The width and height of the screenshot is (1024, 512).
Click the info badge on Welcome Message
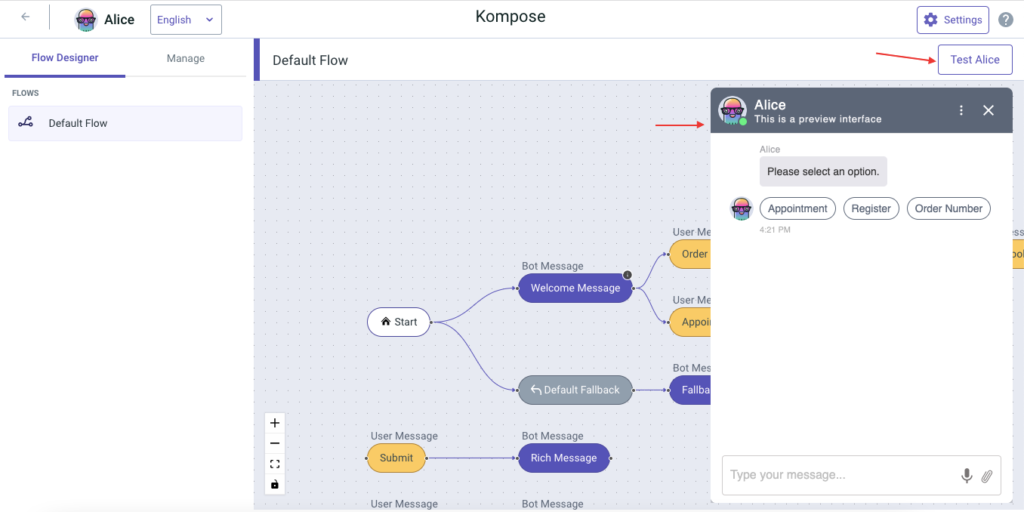(x=627, y=275)
